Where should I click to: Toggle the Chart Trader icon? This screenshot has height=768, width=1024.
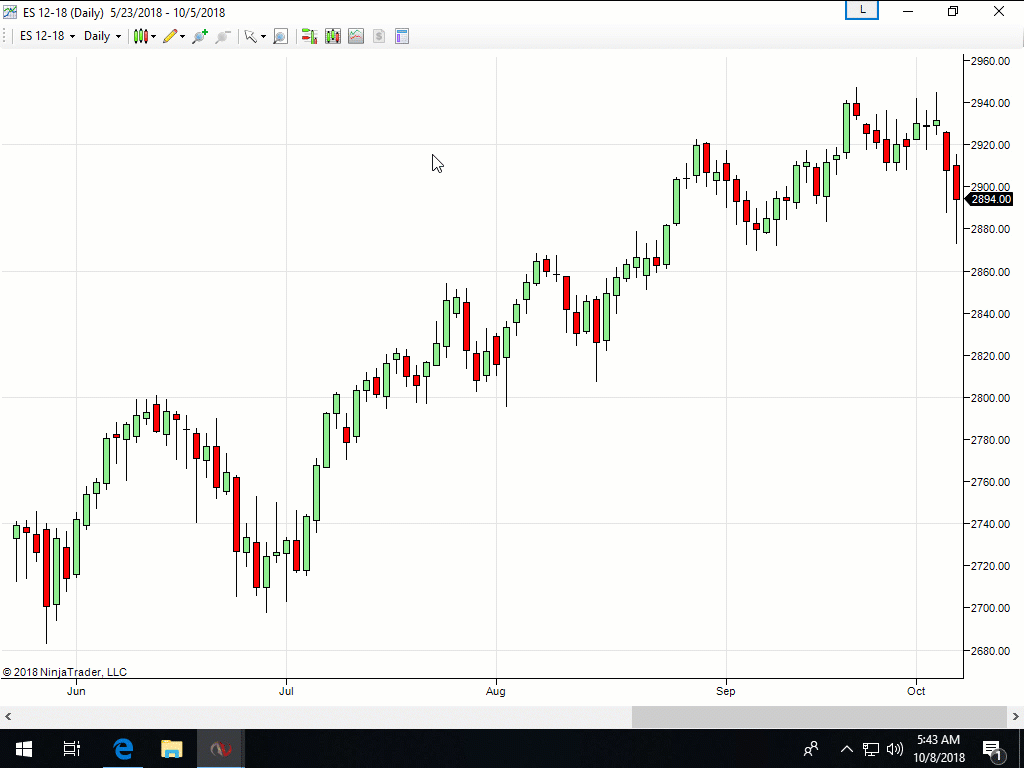point(310,36)
